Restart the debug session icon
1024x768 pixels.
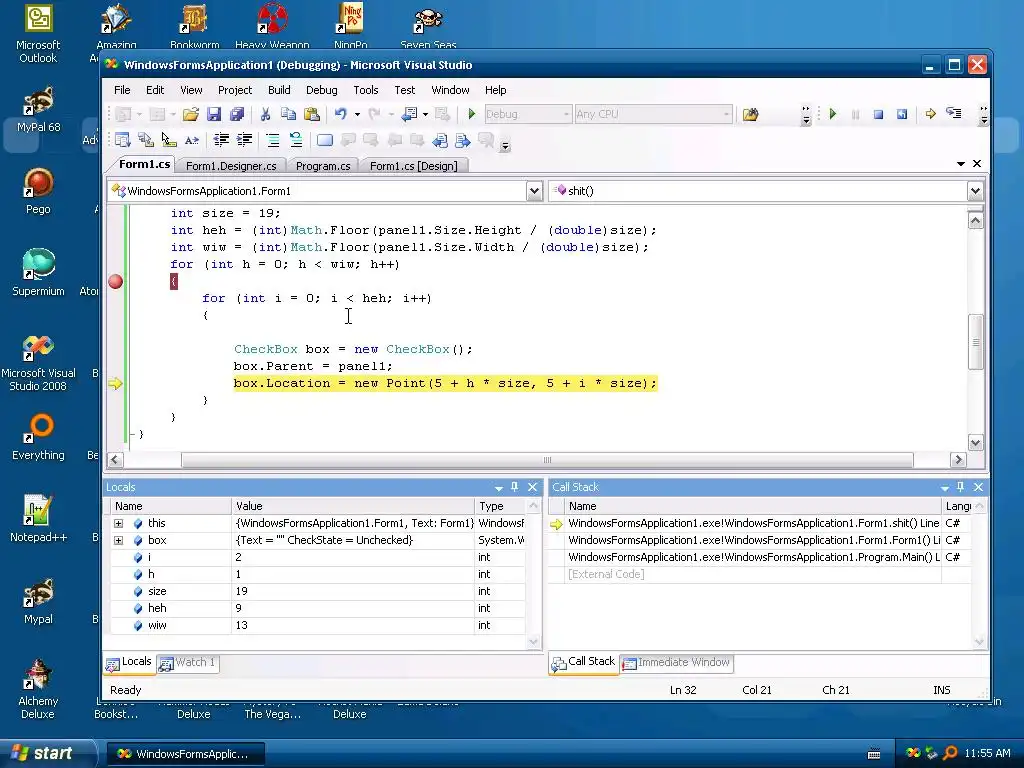(902, 114)
